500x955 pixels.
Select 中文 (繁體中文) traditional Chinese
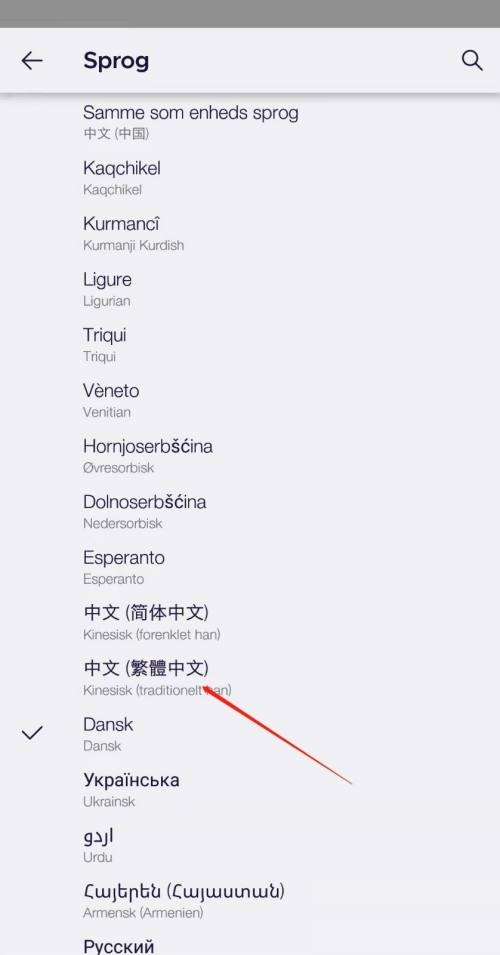(250, 678)
